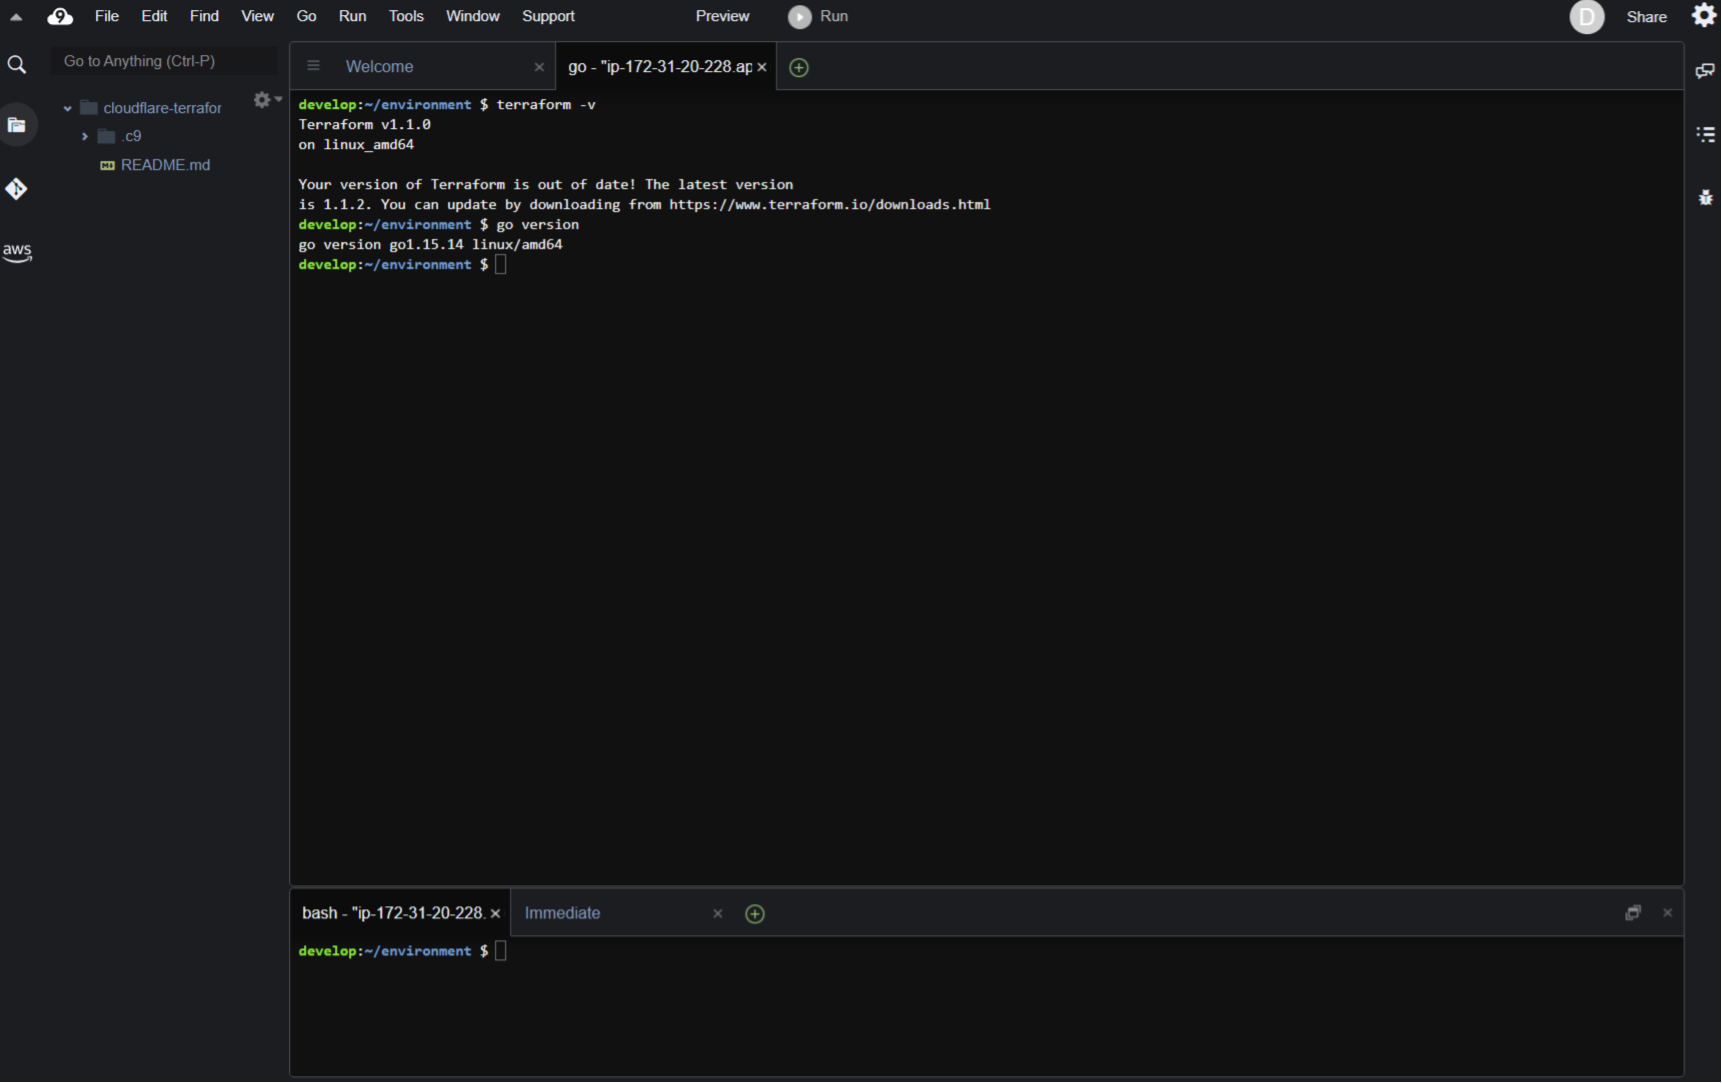
Task: Expand the .c9 folder
Action: point(85,136)
